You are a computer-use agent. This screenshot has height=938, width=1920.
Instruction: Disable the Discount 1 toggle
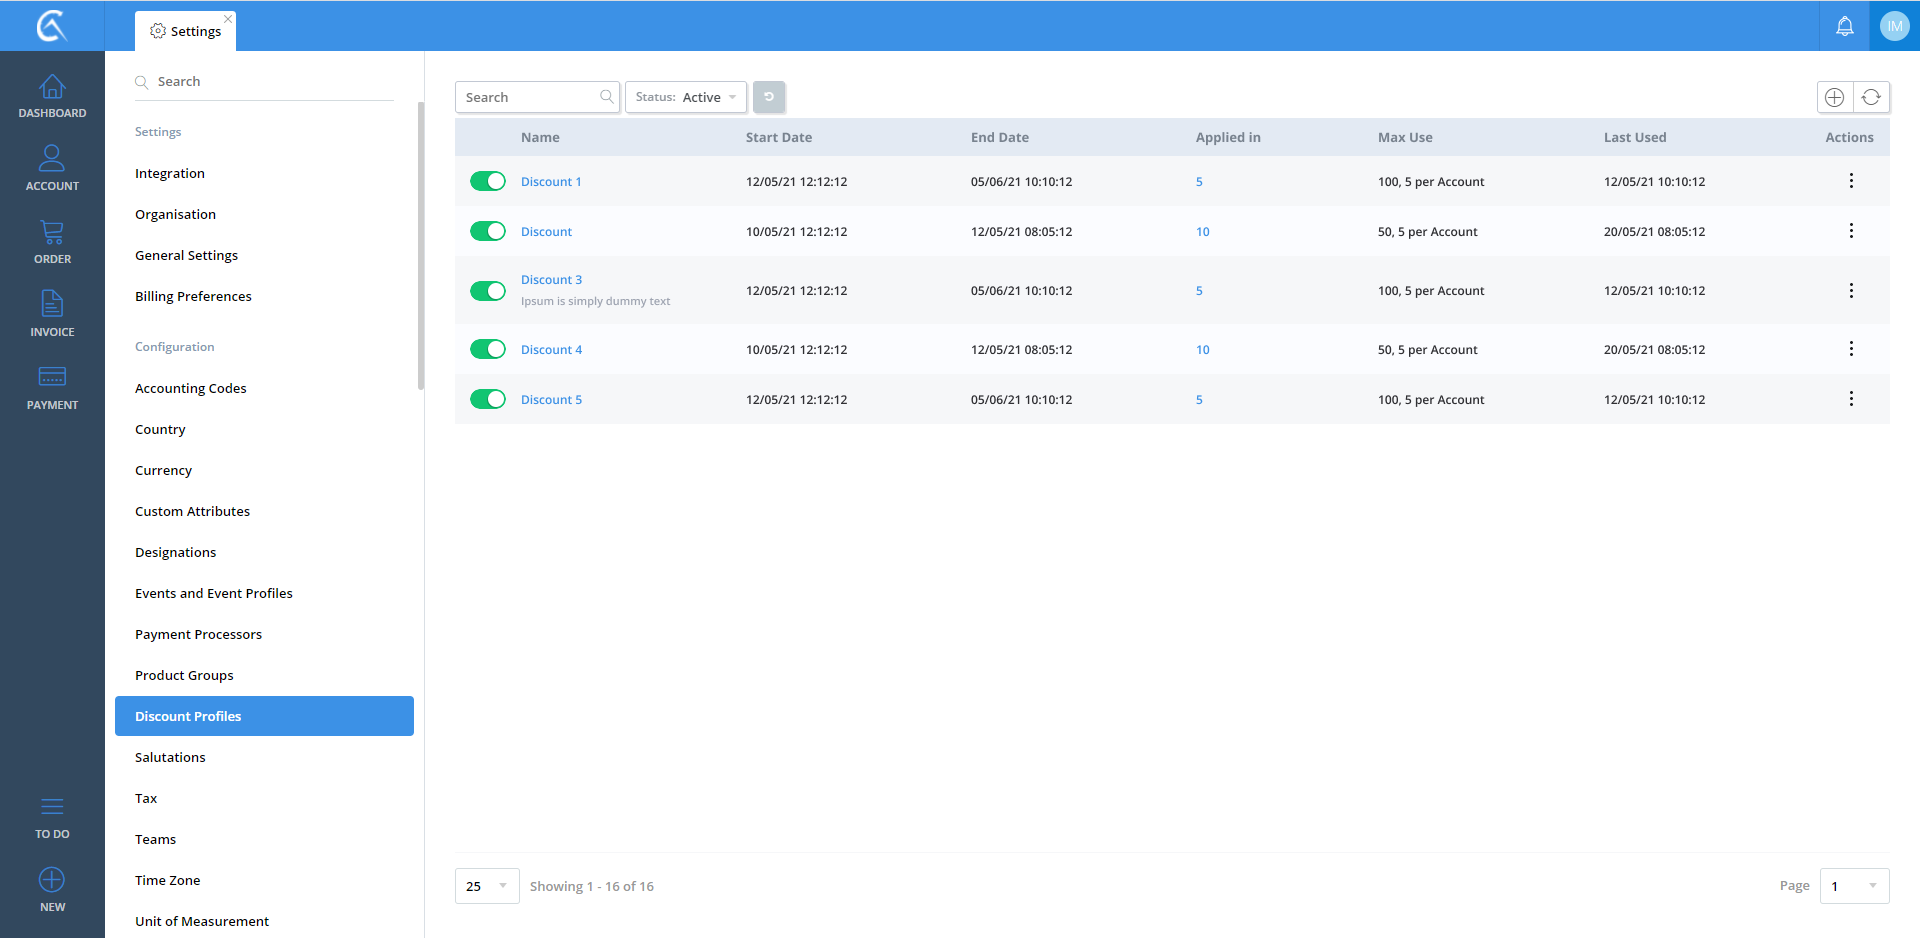click(x=488, y=181)
